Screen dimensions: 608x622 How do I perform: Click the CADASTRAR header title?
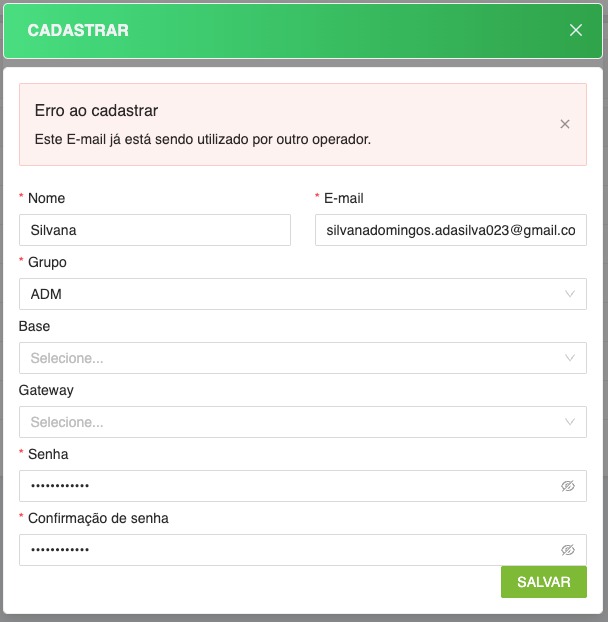78,30
